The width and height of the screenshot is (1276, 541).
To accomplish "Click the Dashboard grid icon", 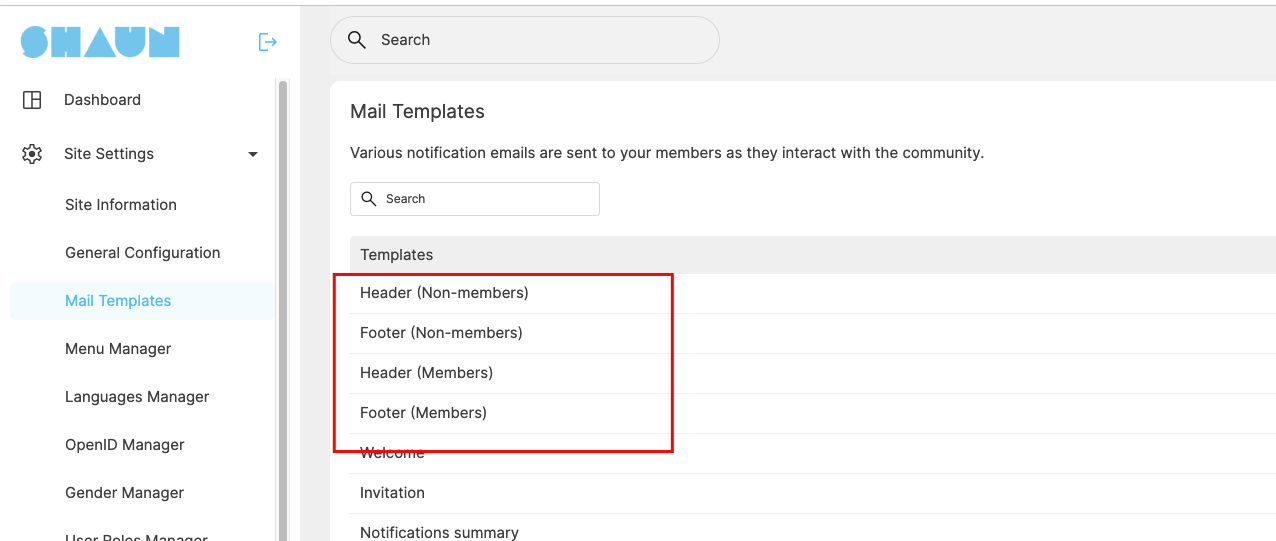I will click(32, 100).
